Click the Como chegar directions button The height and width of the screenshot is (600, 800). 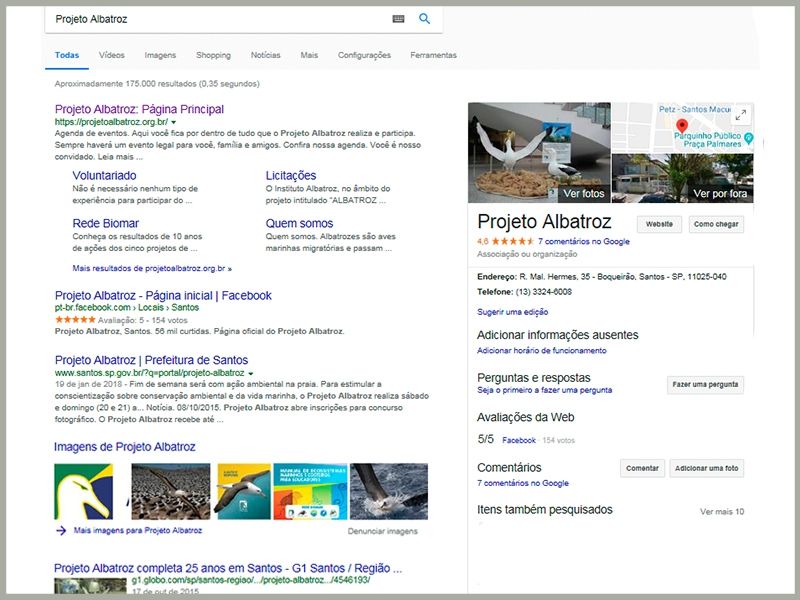tap(717, 224)
